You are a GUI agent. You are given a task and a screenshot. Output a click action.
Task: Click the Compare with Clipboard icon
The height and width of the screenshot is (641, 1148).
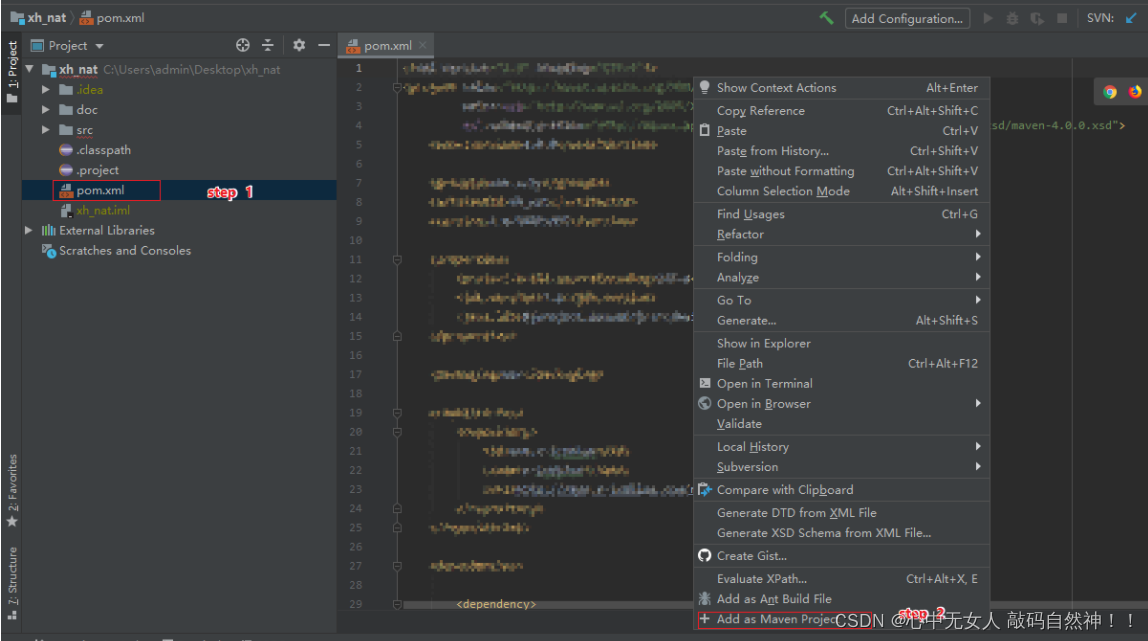coord(704,490)
